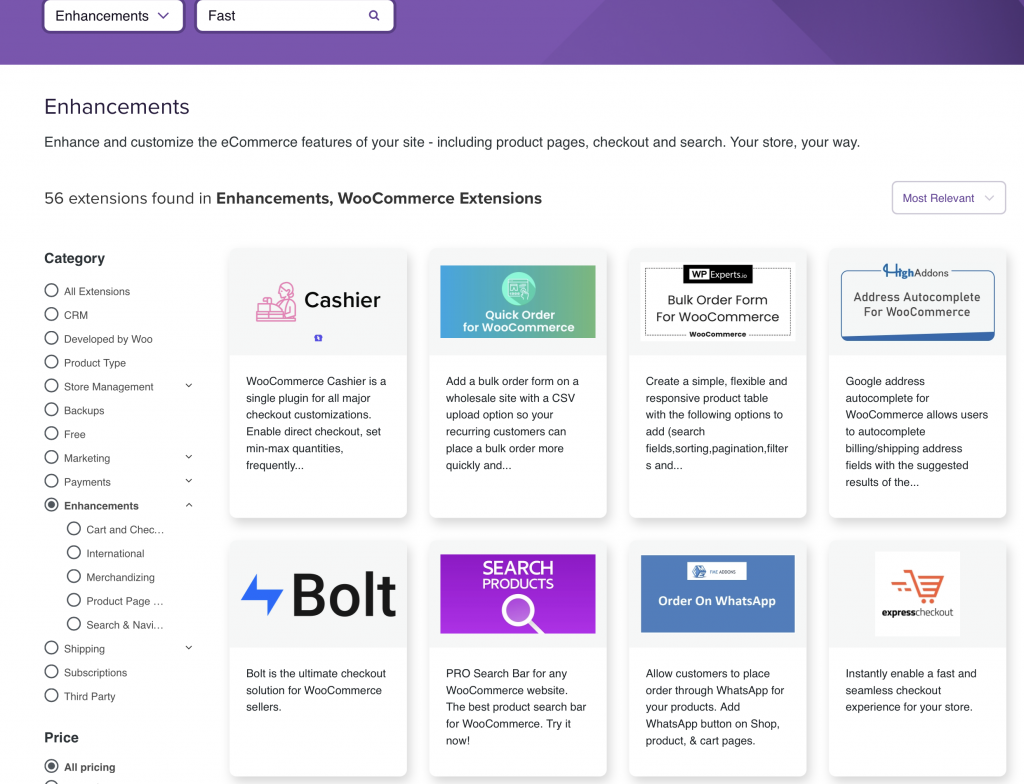Click the Category sidebar heading
The width and height of the screenshot is (1024, 784).
coord(74,258)
